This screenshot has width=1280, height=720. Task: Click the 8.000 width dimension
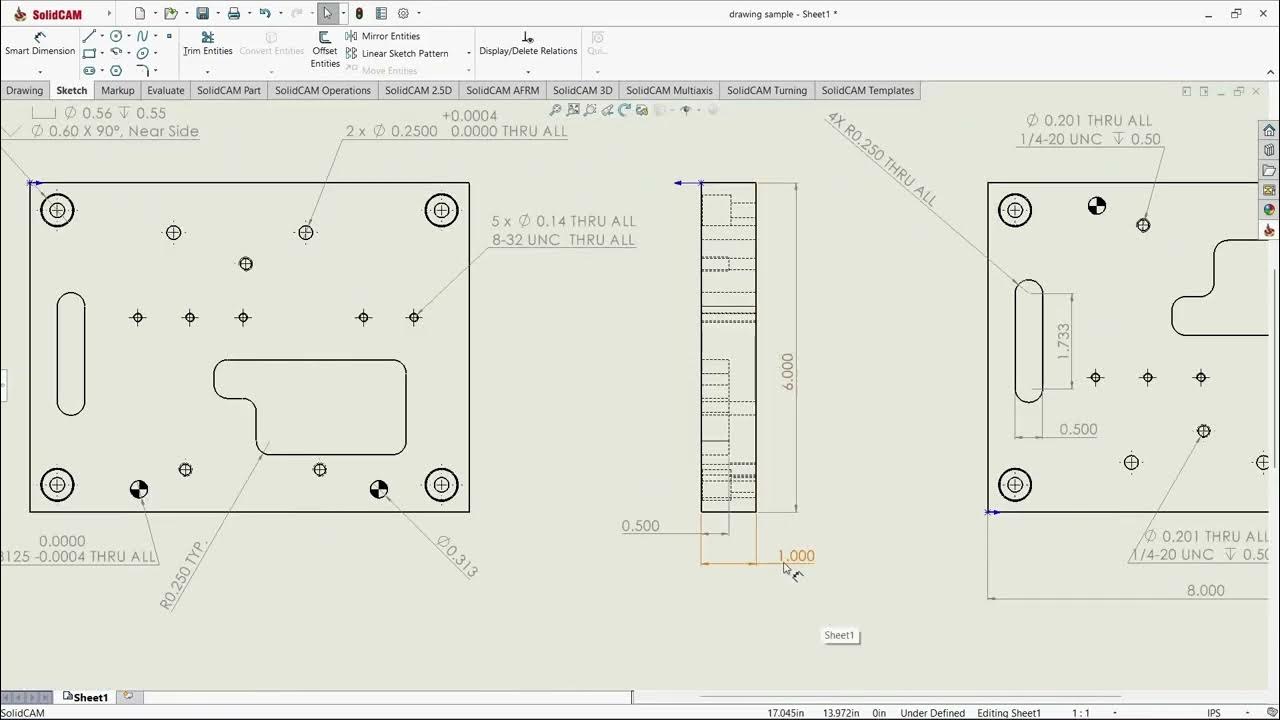(x=1206, y=590)
